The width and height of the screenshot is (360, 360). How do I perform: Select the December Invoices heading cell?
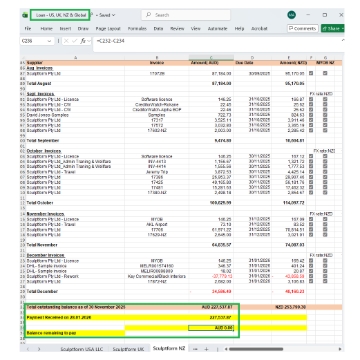pyautogui.click(x=75, y=255)
